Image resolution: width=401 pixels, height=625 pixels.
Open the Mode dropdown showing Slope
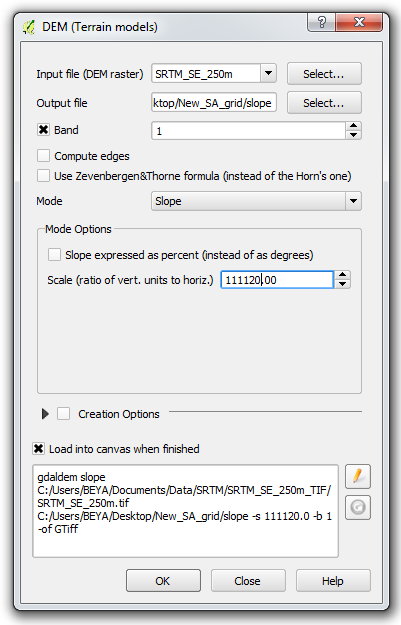point(353,201)
